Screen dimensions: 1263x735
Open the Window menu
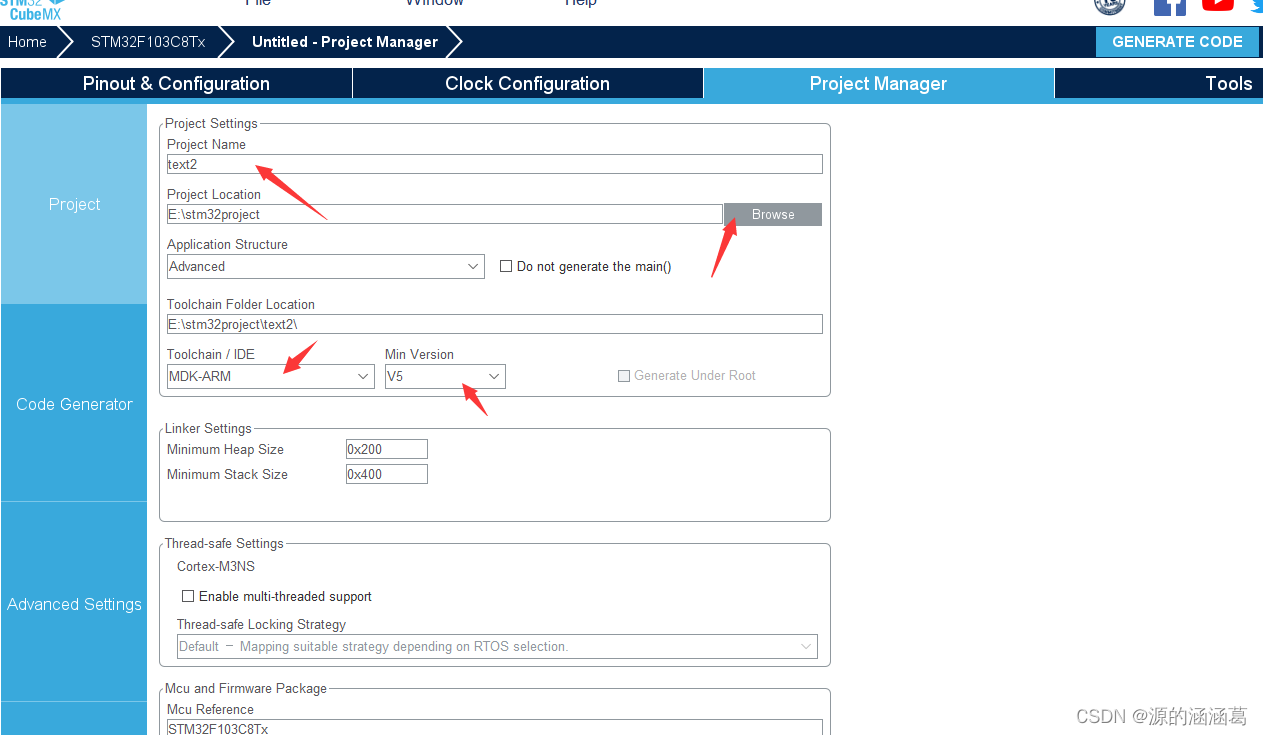[434, 3]
